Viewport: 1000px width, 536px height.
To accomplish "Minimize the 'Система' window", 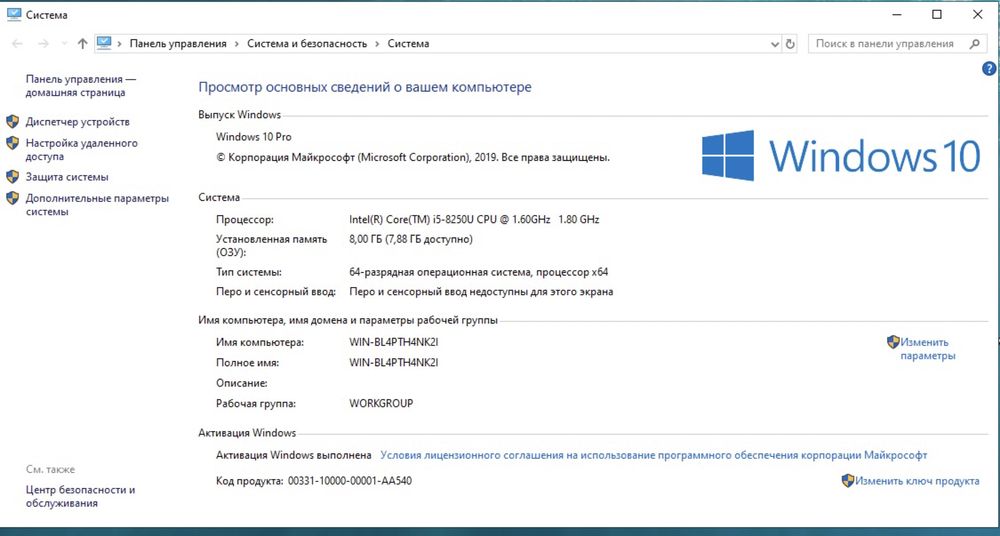I will click(896, 15).
